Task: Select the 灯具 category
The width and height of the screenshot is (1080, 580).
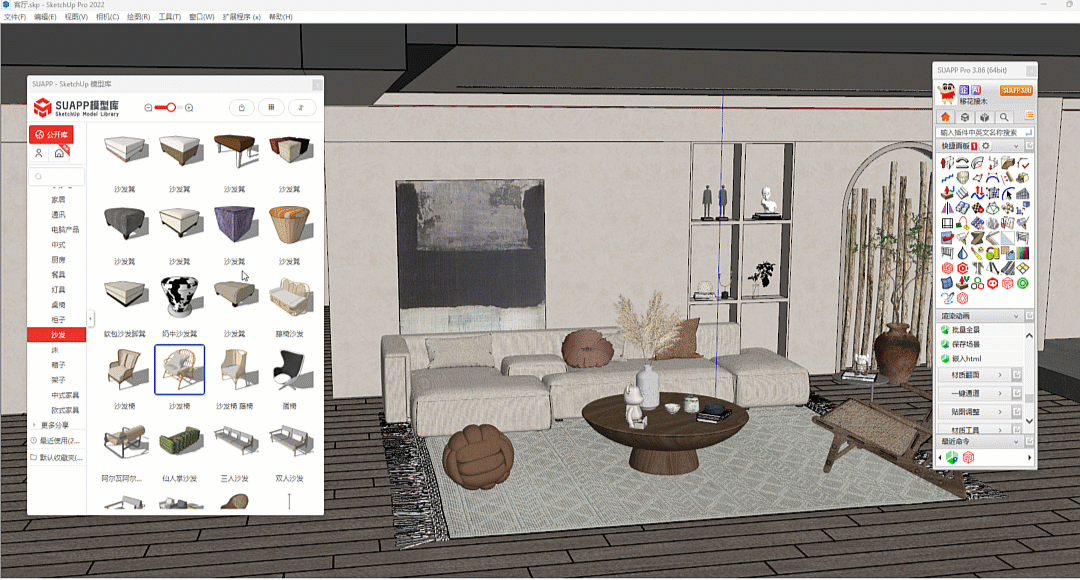Action: (x=59, y=290)
